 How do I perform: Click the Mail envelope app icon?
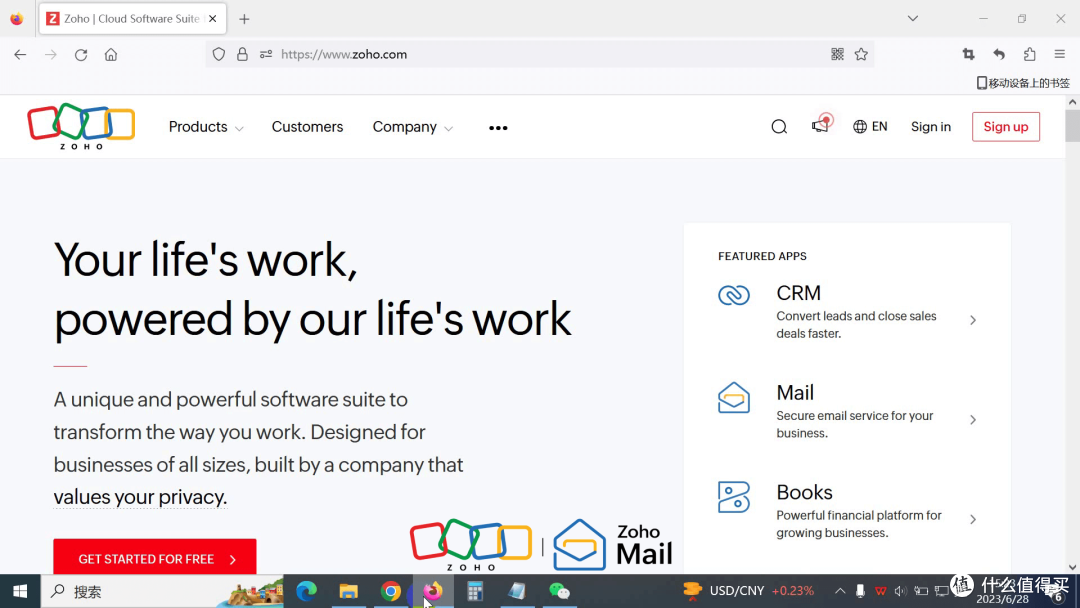pos(734,397)
